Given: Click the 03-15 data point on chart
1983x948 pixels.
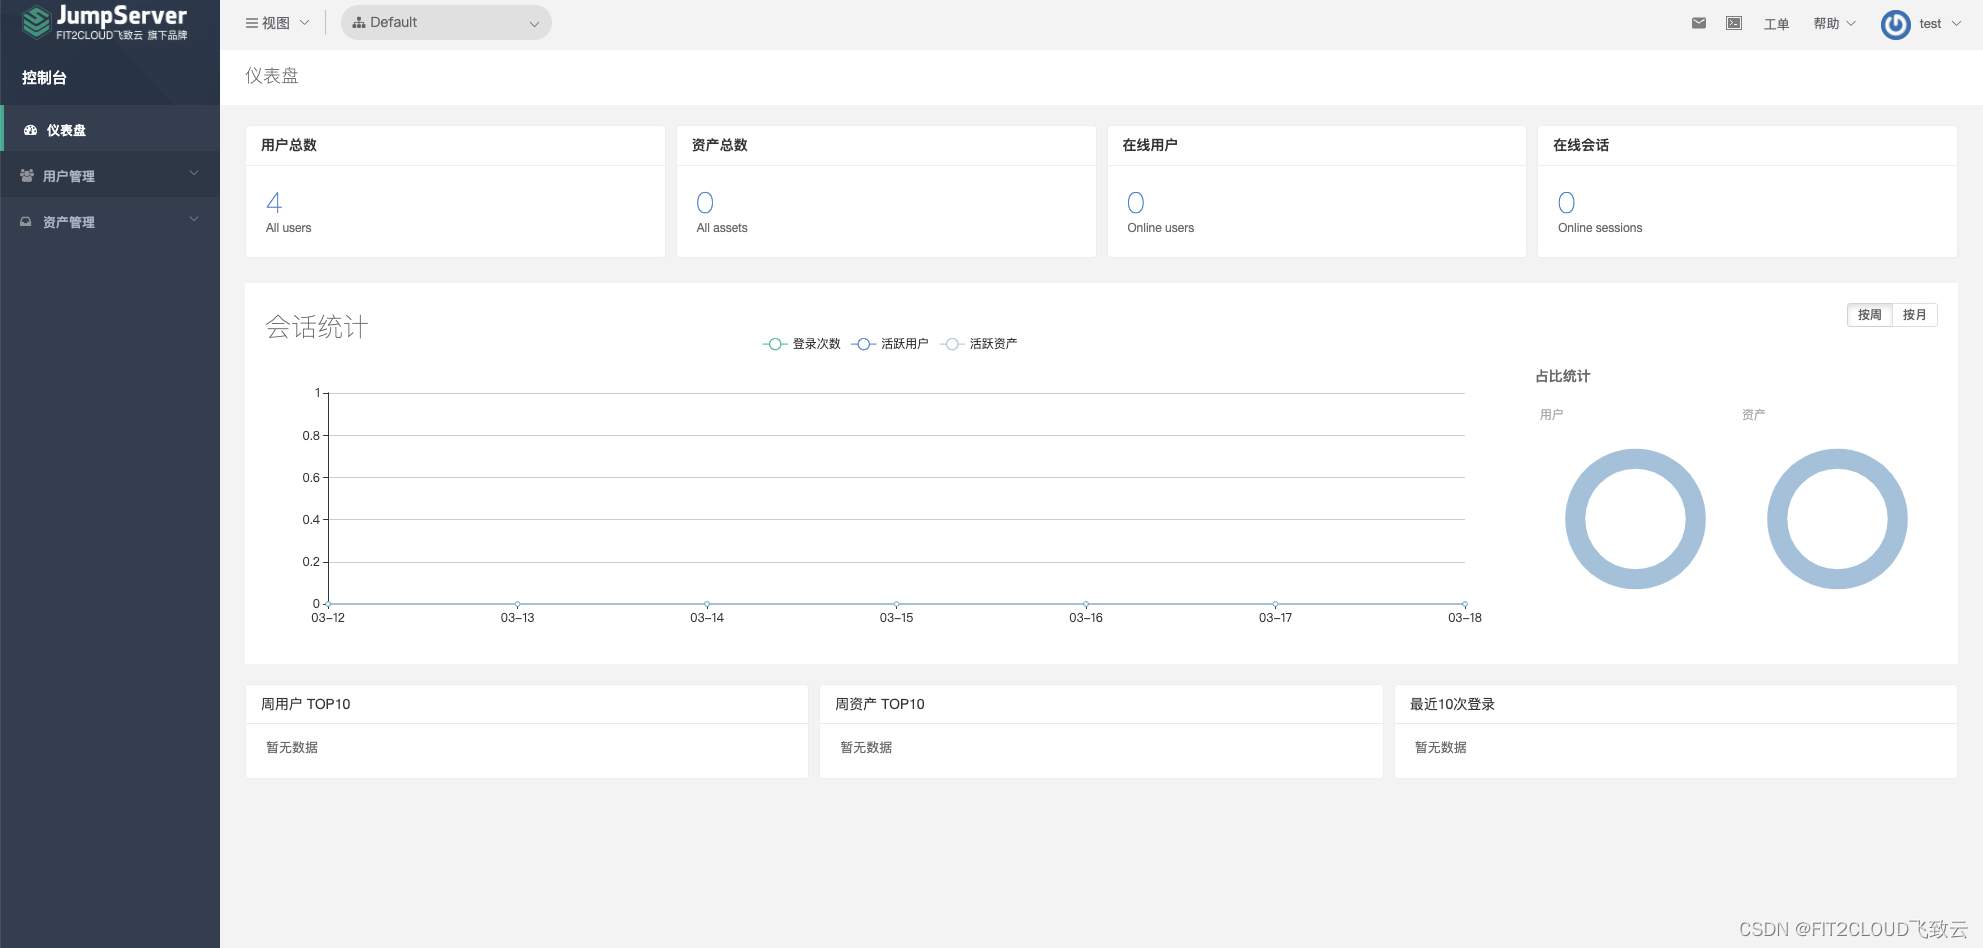Looking at the screenshot, I should point(896,604).
